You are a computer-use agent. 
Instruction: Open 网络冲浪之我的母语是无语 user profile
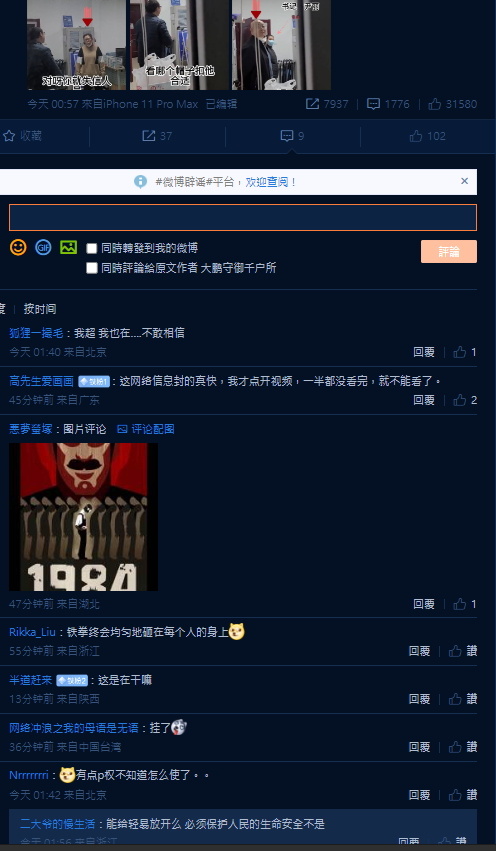tap(74, 728)
